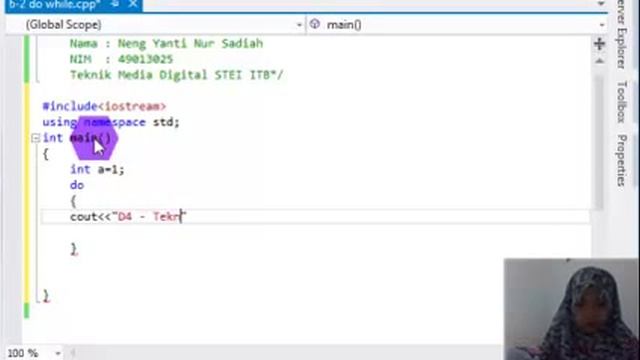Open the Server Explorer side panel
This screenshot has width=640, height=360.
pyautogui.click(x=621, y=35)
